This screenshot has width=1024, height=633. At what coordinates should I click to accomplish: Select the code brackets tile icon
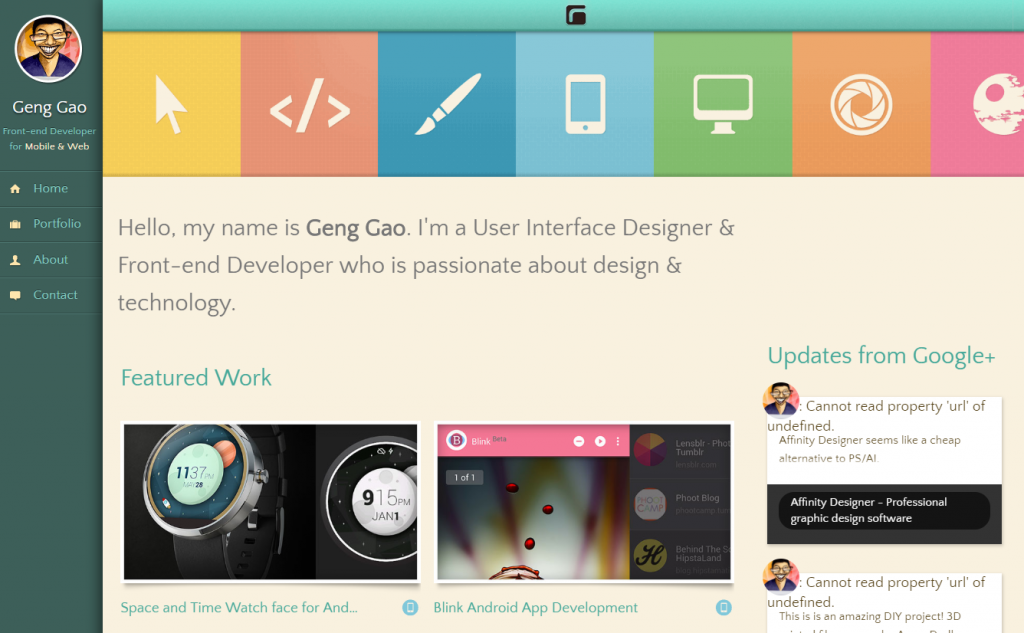(309, 104)
